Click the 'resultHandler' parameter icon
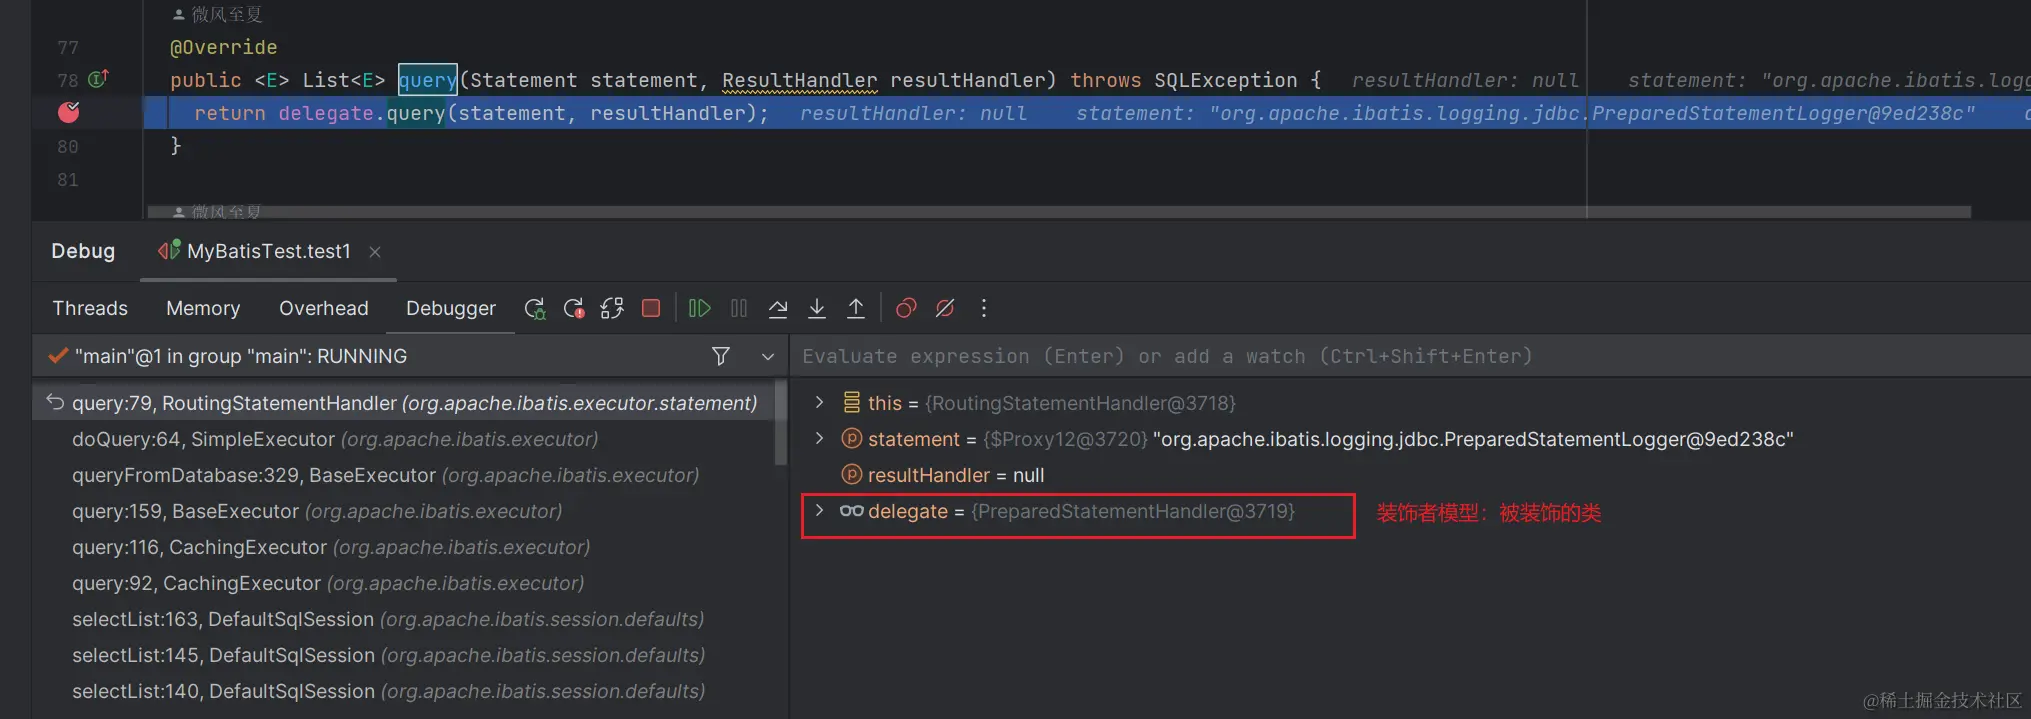 pos(852,474)
